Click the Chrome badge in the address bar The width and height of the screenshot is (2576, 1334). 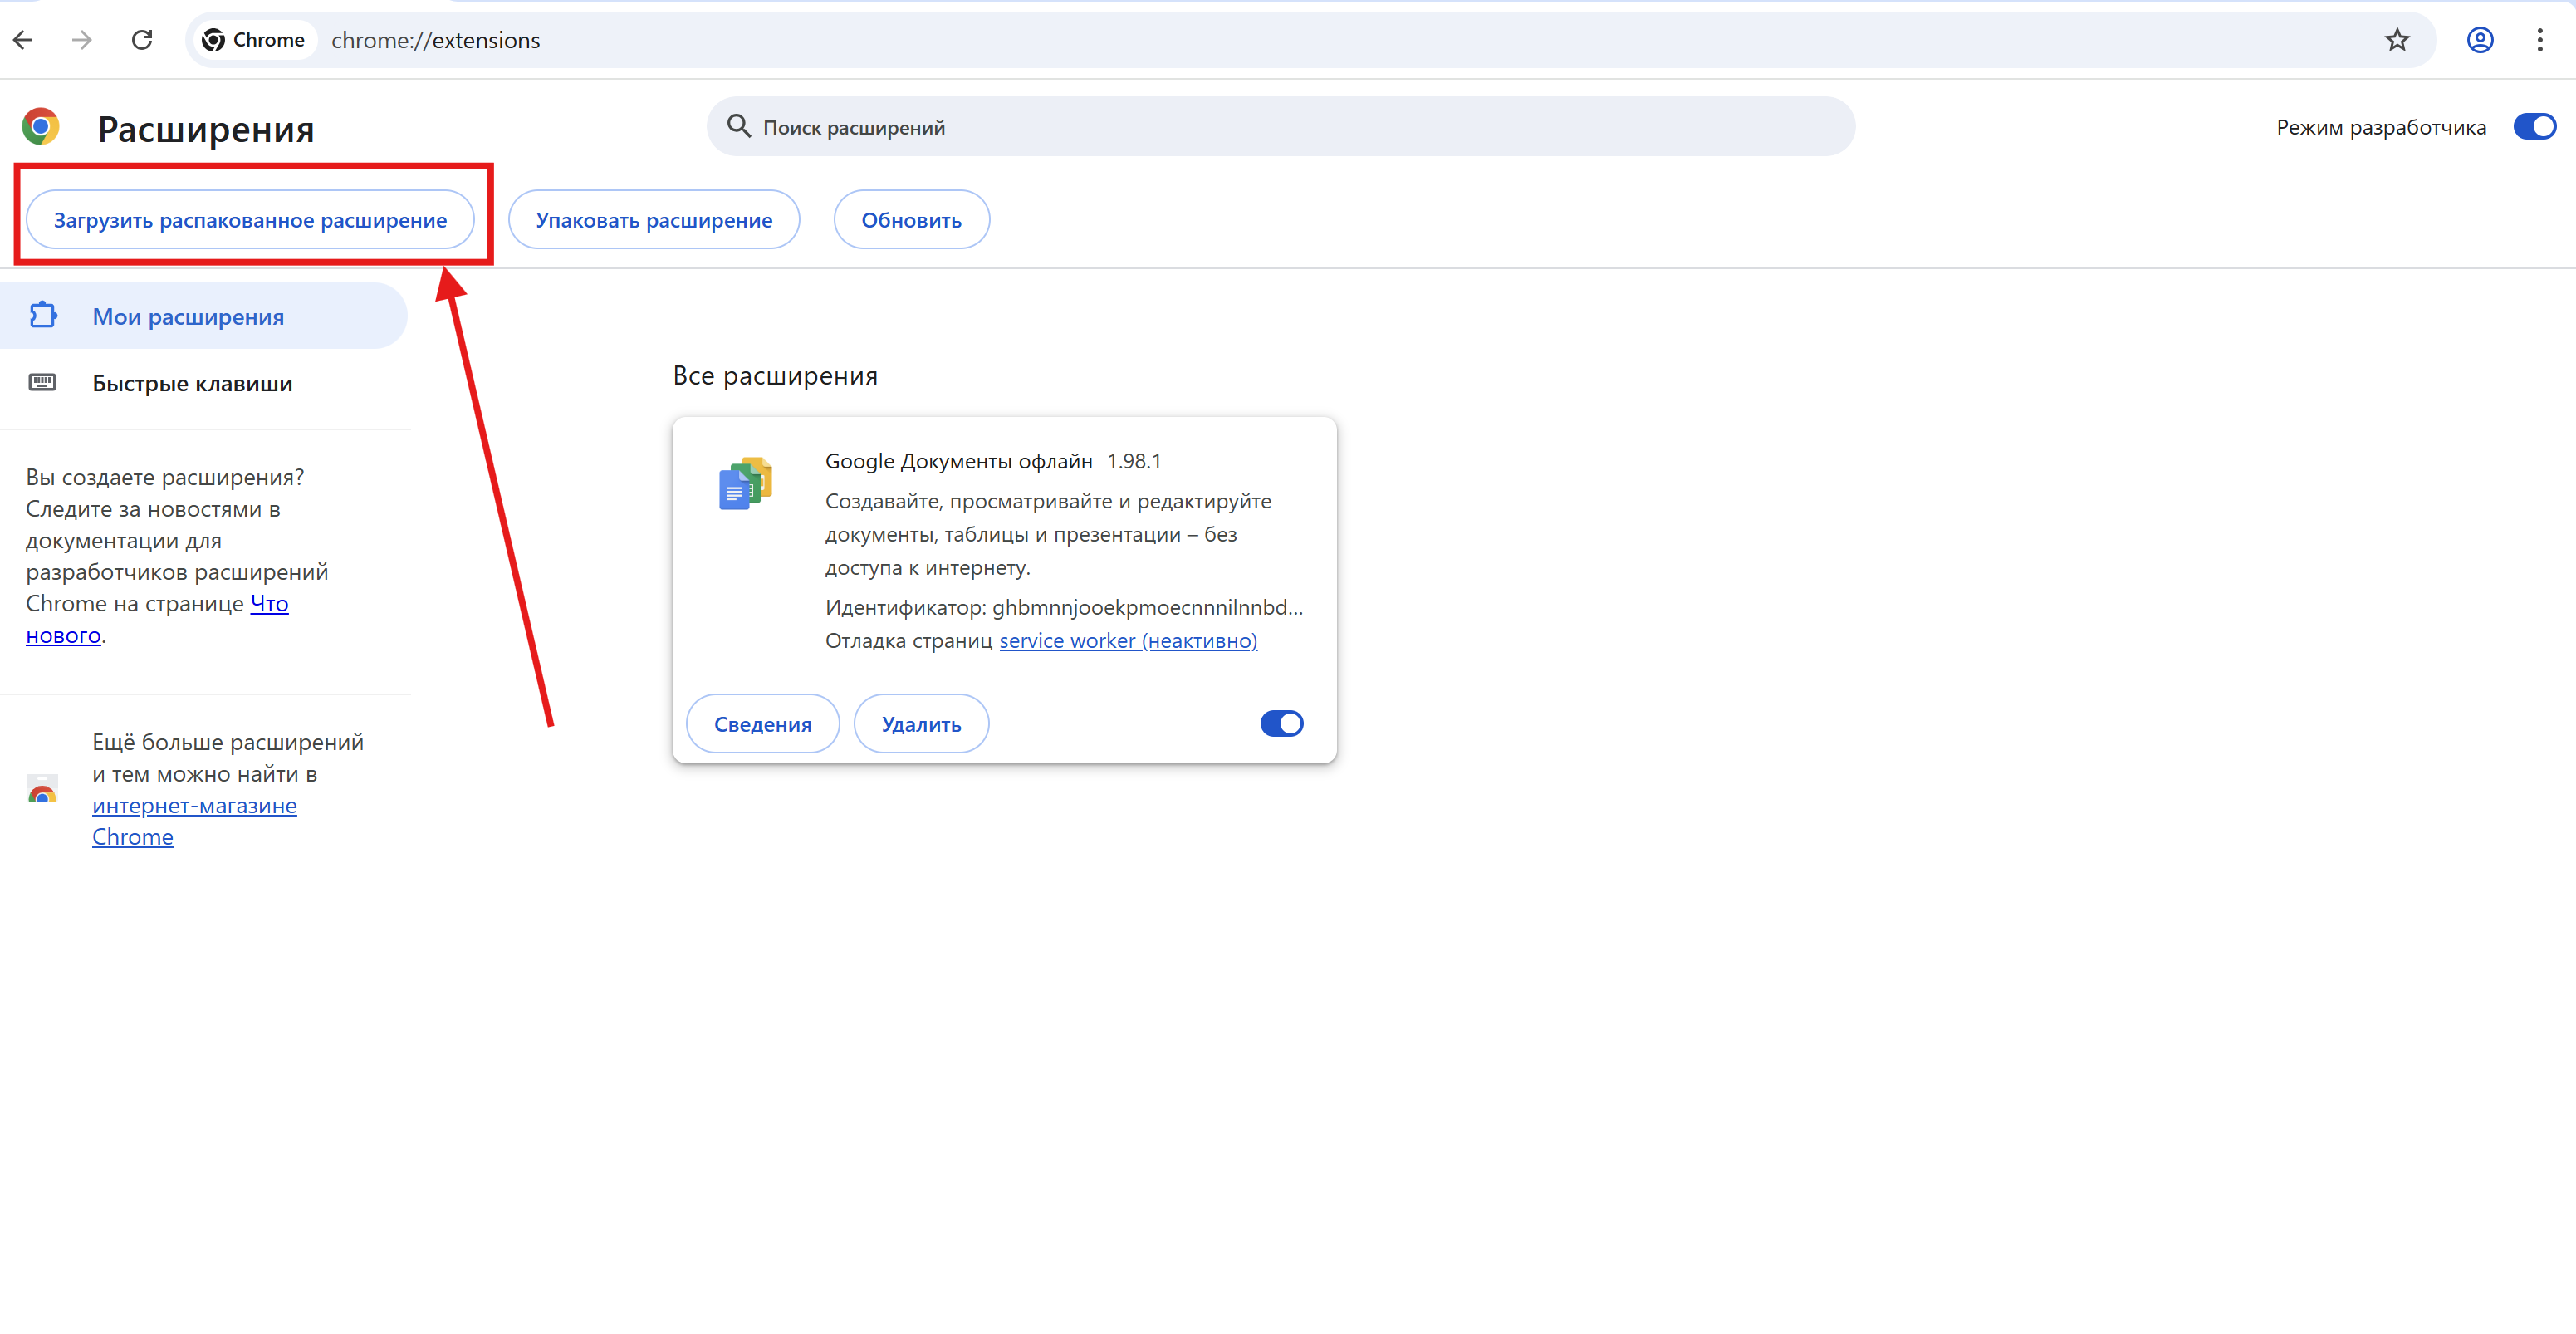coord(253,40)
